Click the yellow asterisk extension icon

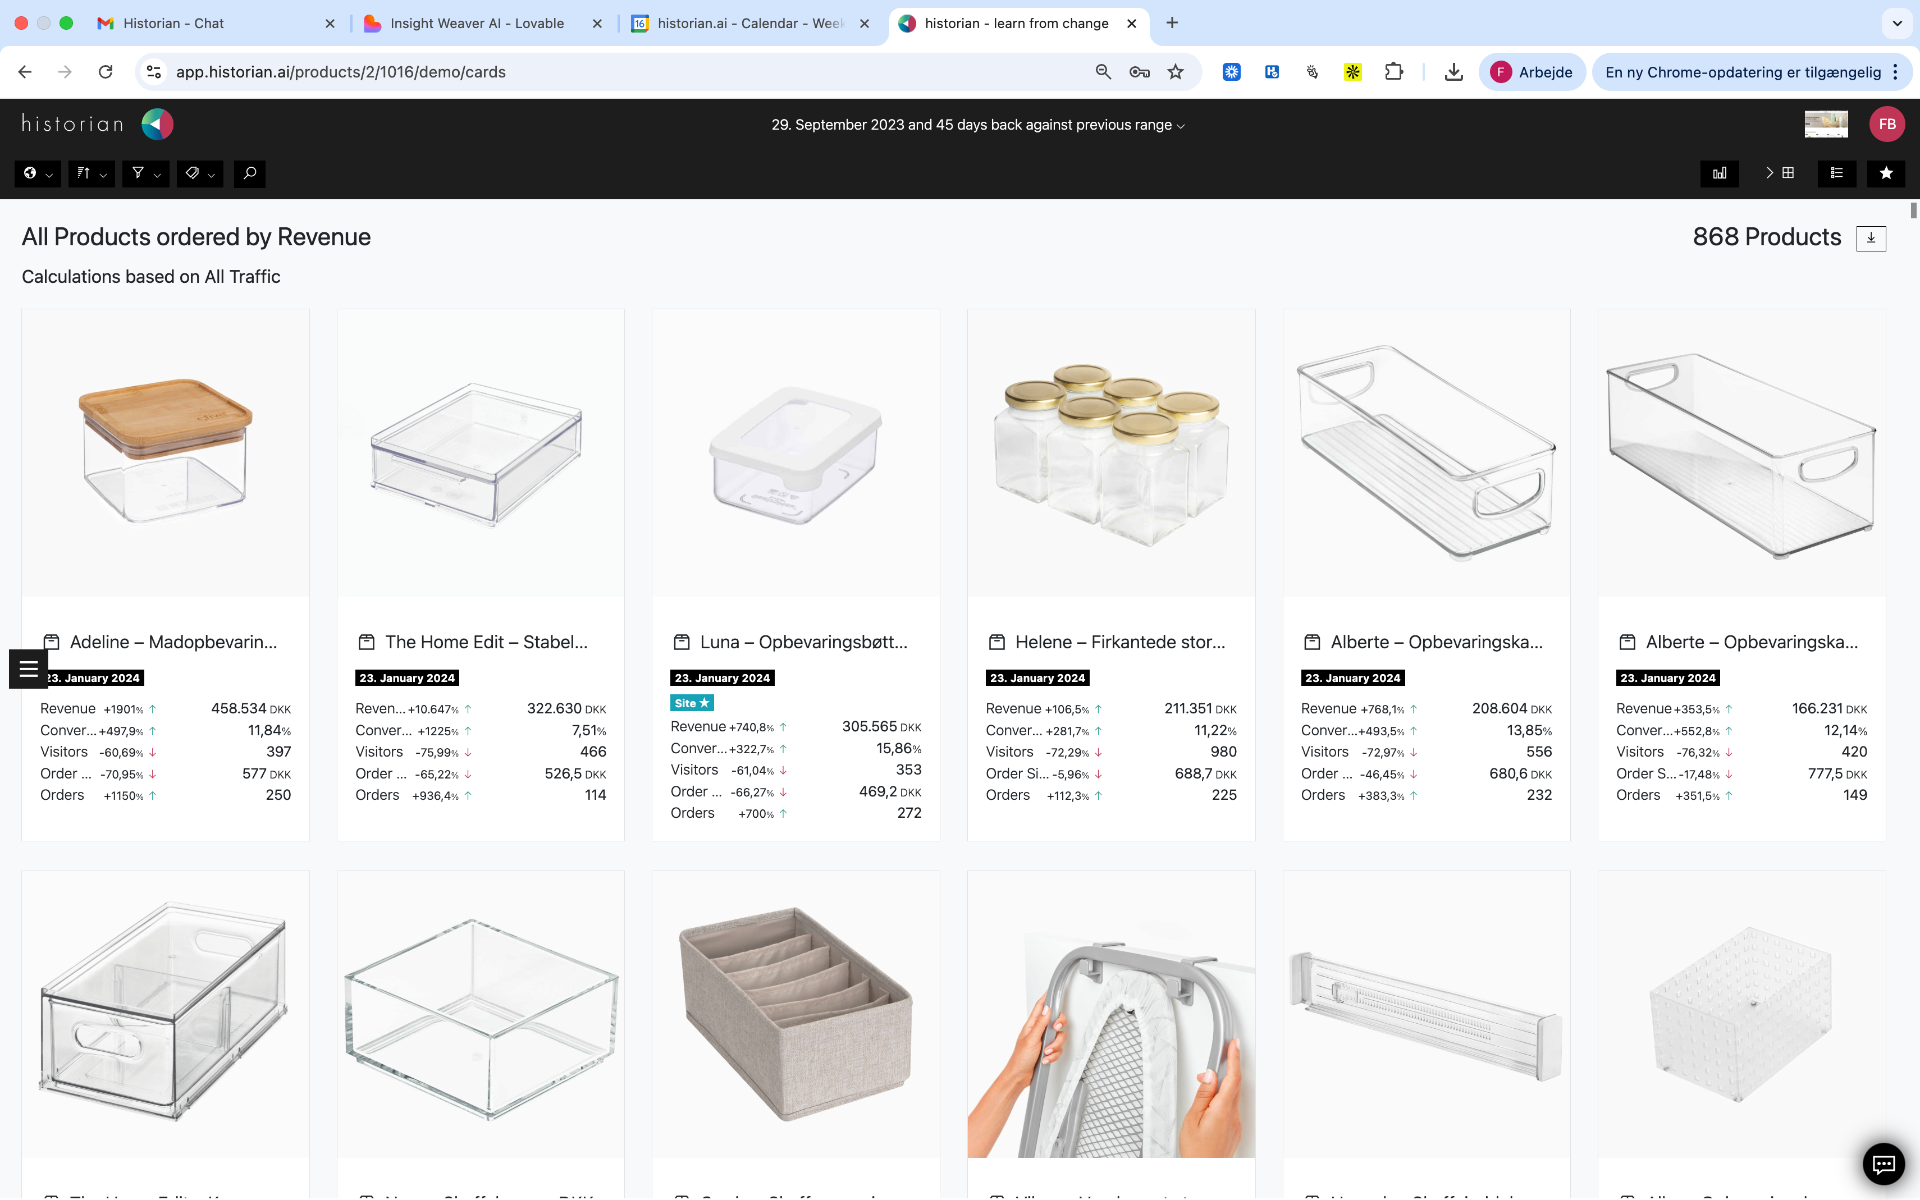(1352, 72)
